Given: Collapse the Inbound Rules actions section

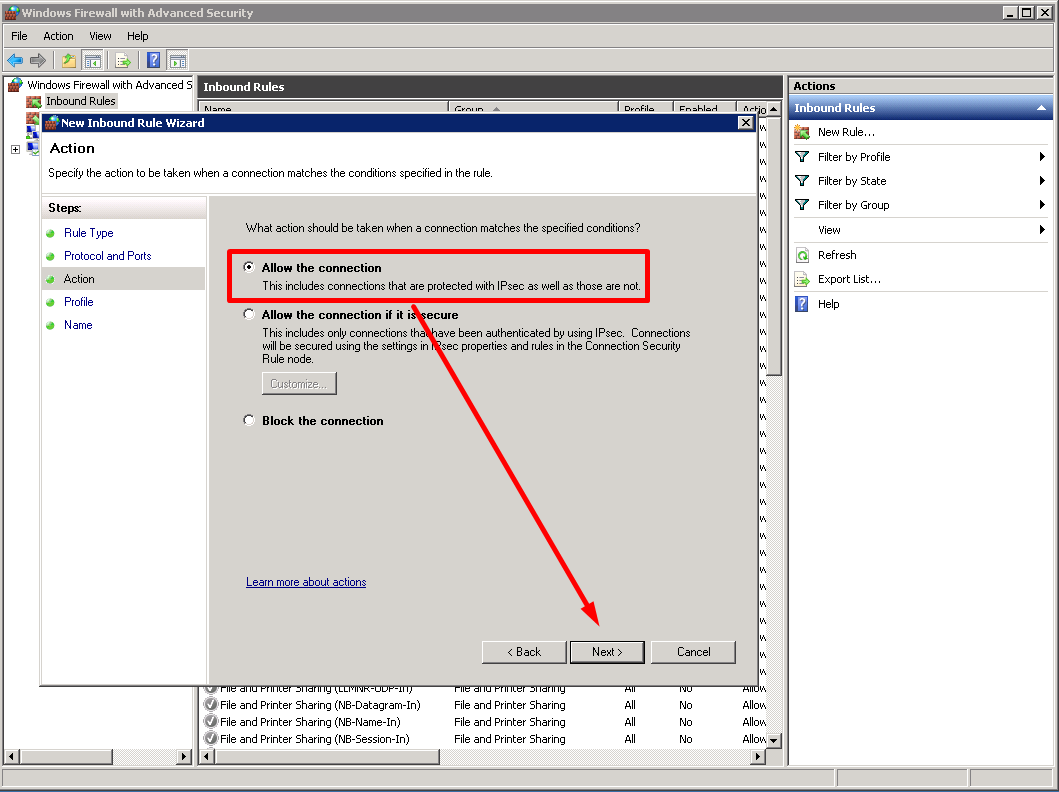Looking at the screenshot, I should coord(1041,107).
